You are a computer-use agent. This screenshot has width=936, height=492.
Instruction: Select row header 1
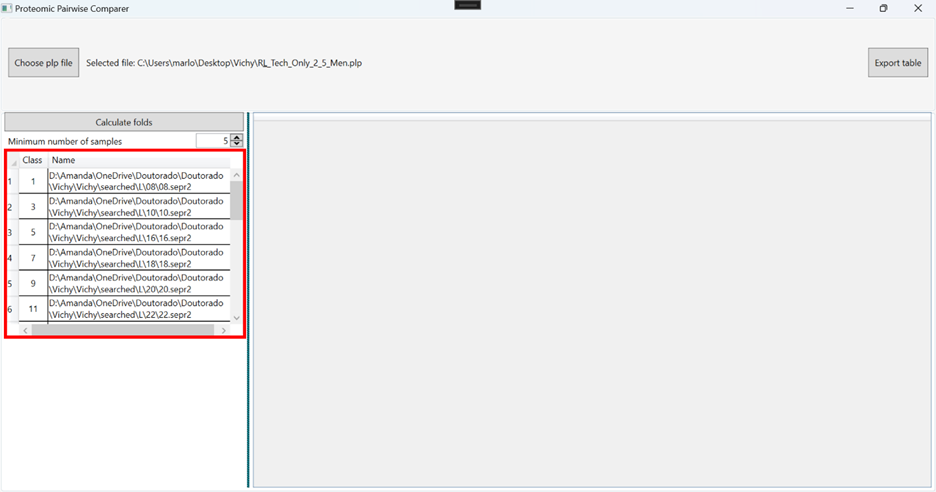(x=13, y=181)
